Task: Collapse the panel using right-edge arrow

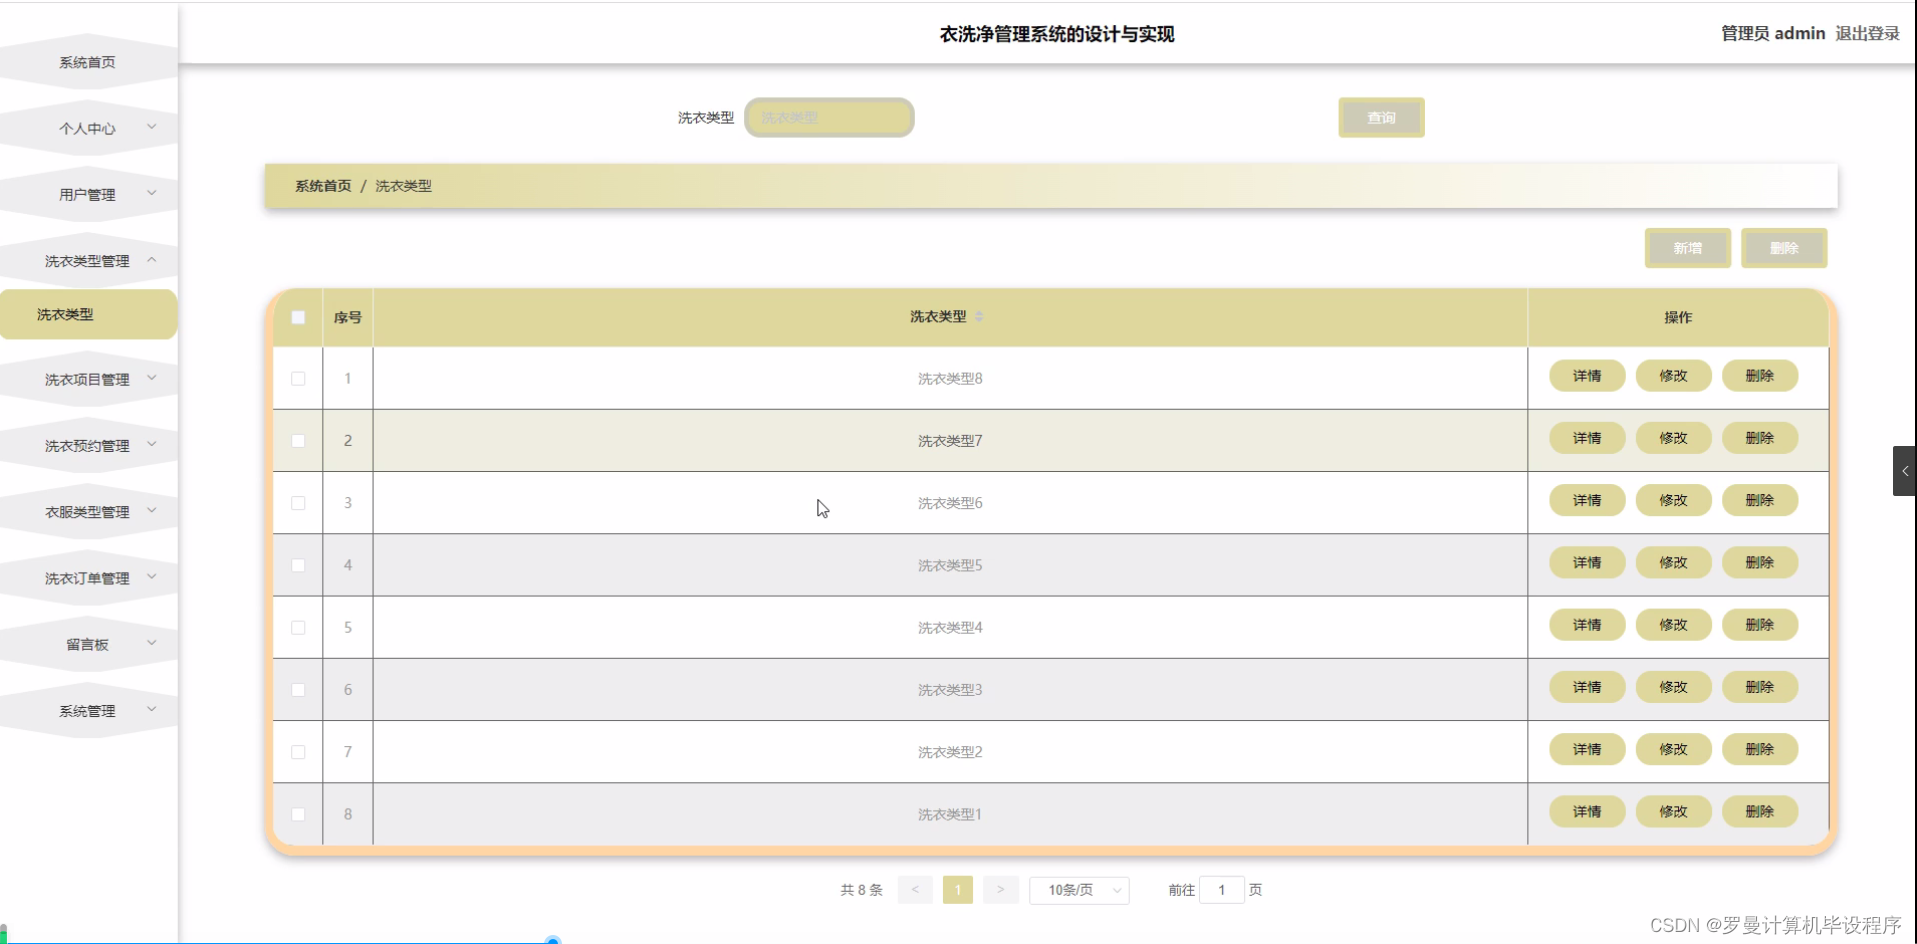Action: (x=1905, y=470)
